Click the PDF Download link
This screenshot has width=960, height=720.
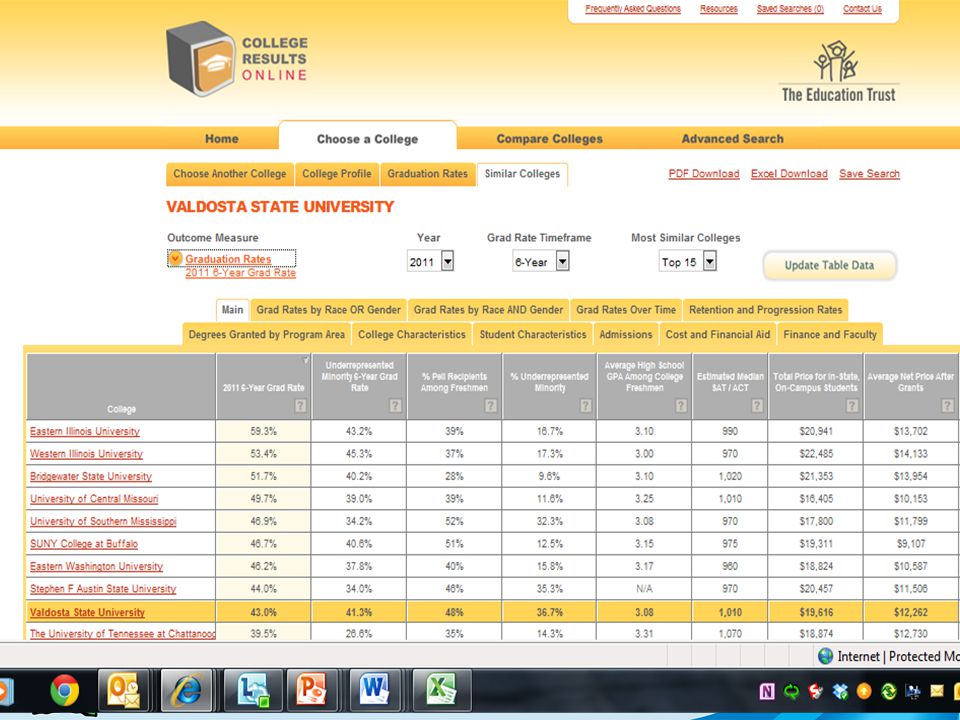(x=703, y=174)
